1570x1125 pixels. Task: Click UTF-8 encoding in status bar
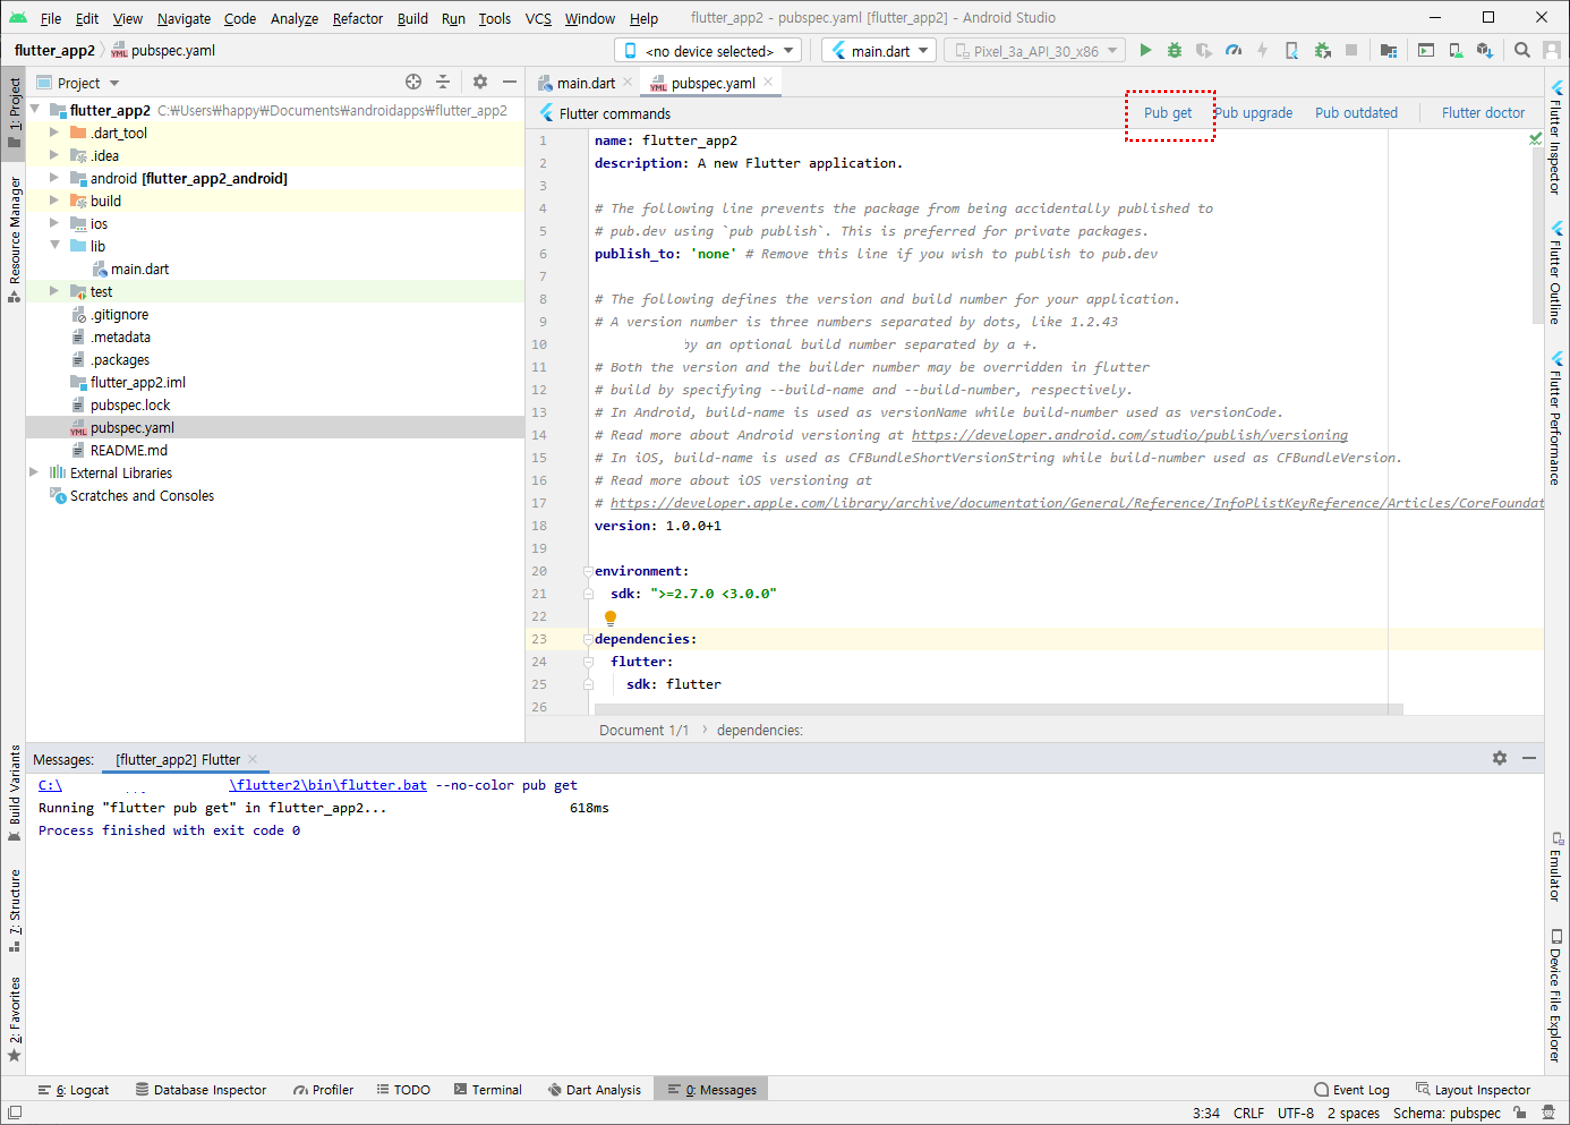pos(1296,1113)
